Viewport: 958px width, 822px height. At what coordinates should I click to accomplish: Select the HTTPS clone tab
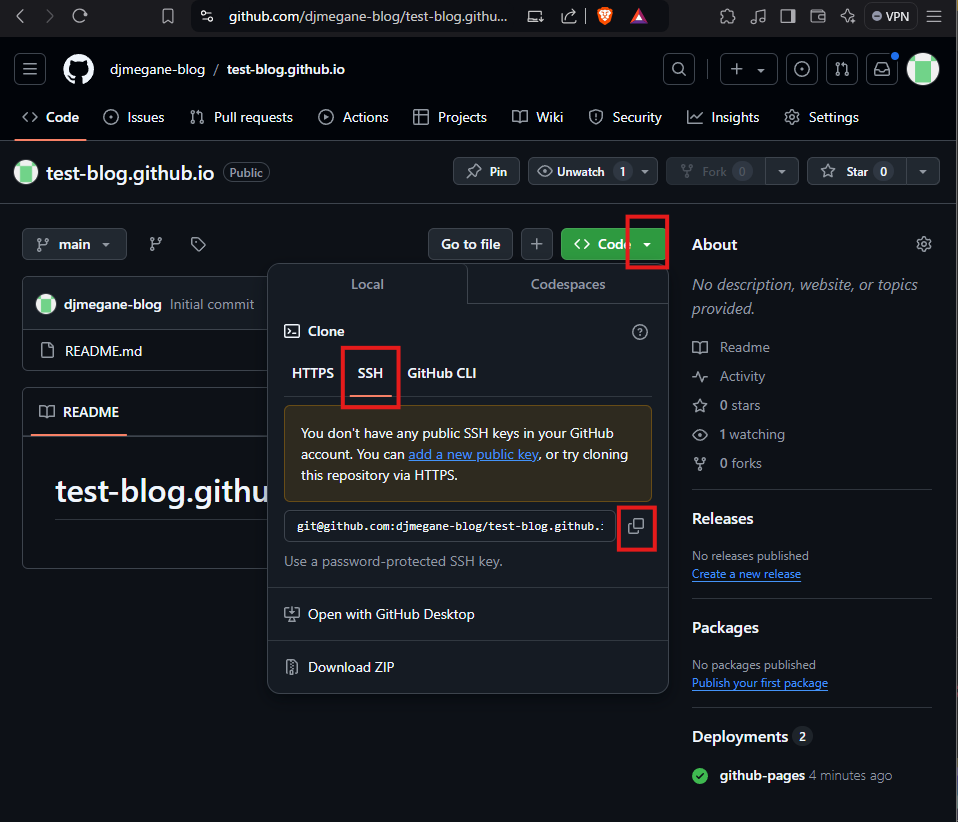pyautogui.click(x=312, y=373)
